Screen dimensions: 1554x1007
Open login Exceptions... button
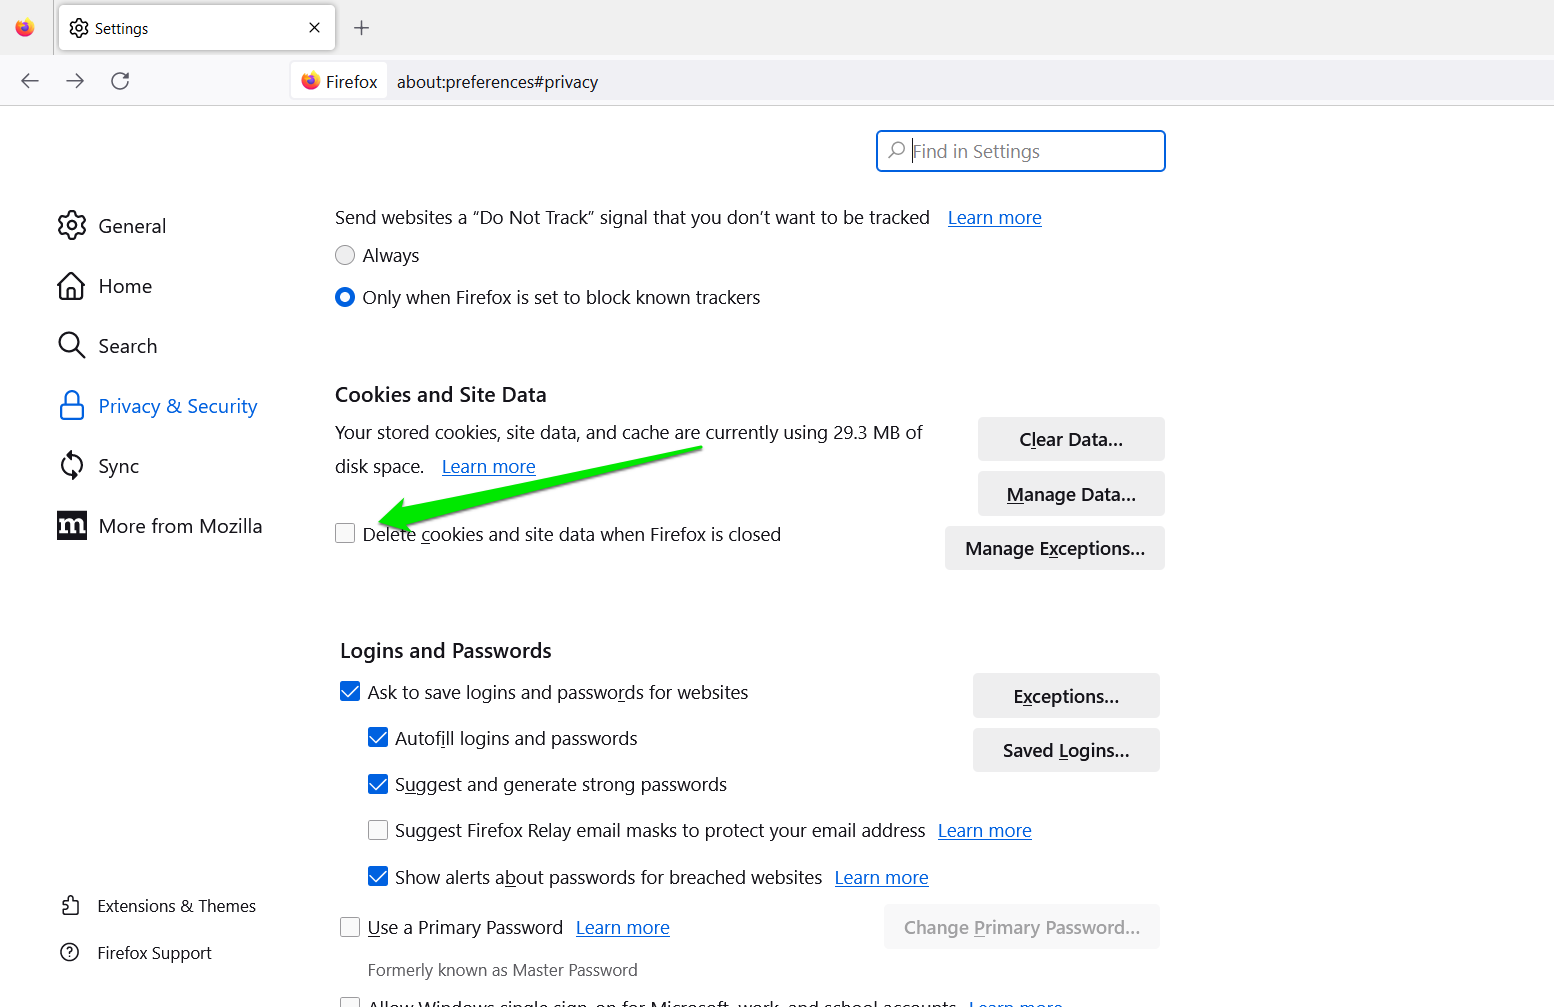click(1066, 696)
